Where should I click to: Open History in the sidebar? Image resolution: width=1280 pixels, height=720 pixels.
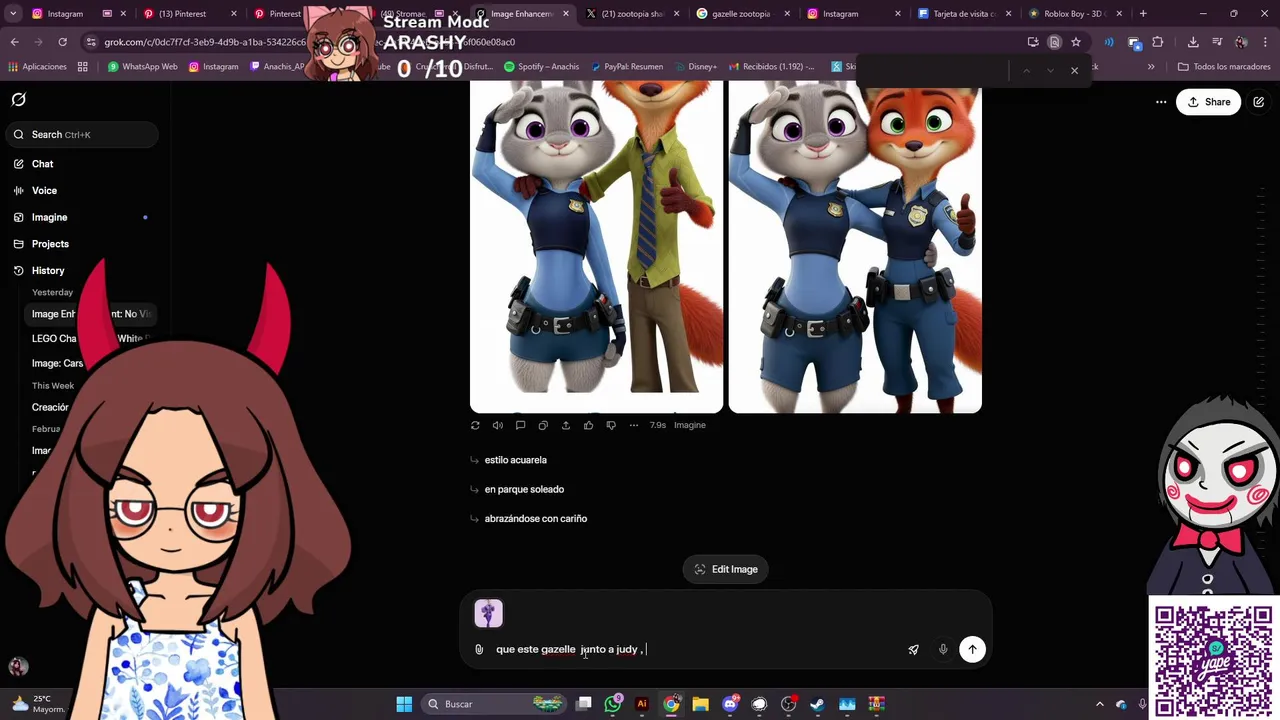pyautogui.click(x=47, y=271)
